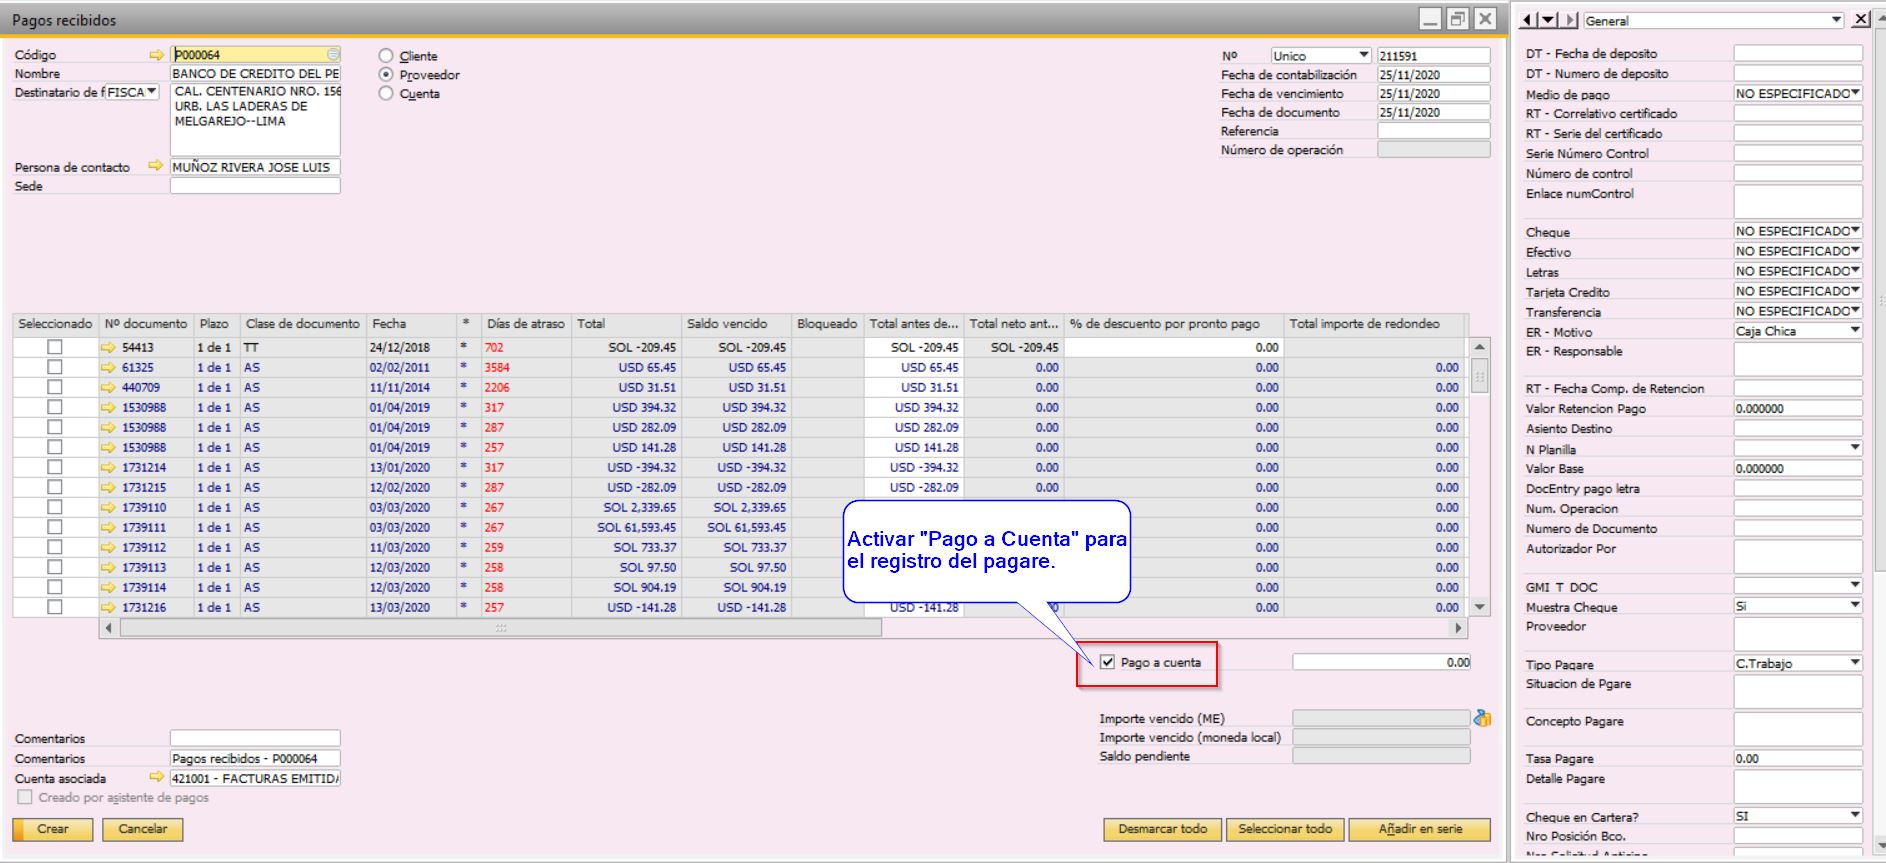Click the Concepto Pagare field
Screen dimensions: 1886x863
click(1797, 728)
